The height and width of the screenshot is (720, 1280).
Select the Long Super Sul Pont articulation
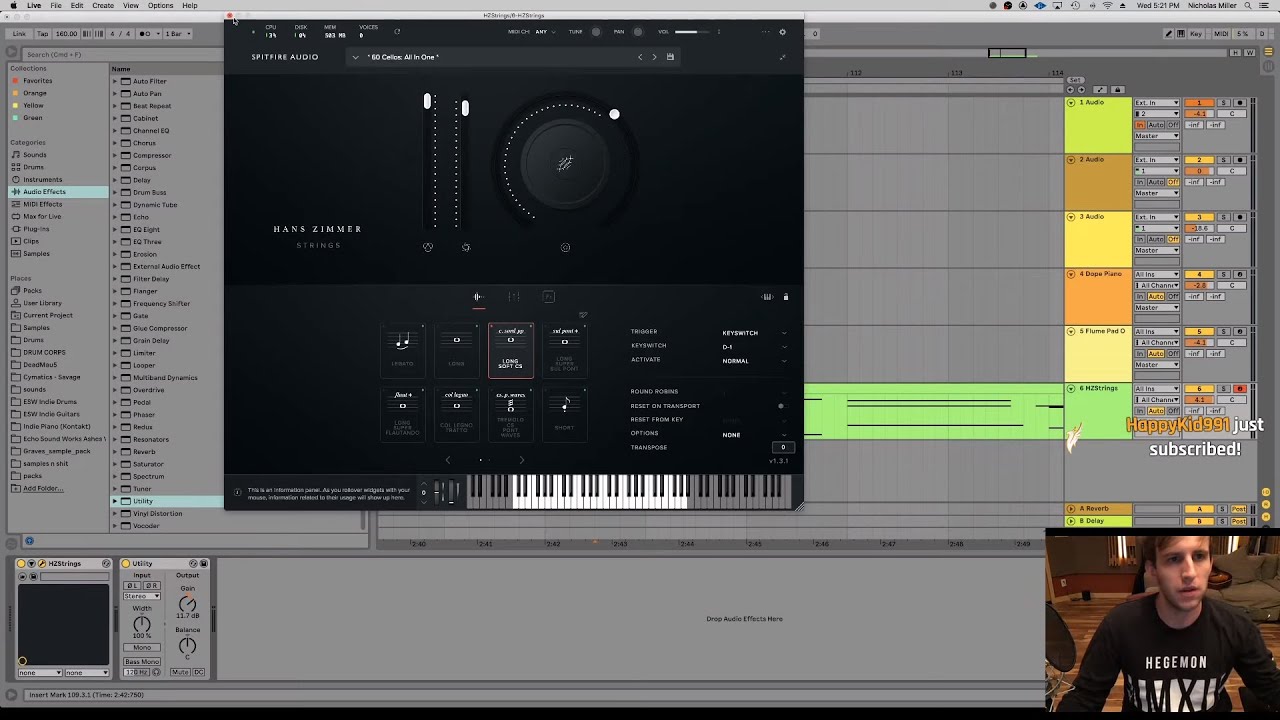[564, 350]
